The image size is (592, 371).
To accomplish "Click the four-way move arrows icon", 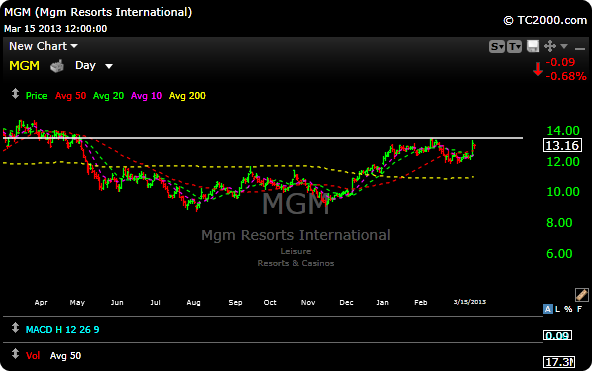I will coord(550,46).
